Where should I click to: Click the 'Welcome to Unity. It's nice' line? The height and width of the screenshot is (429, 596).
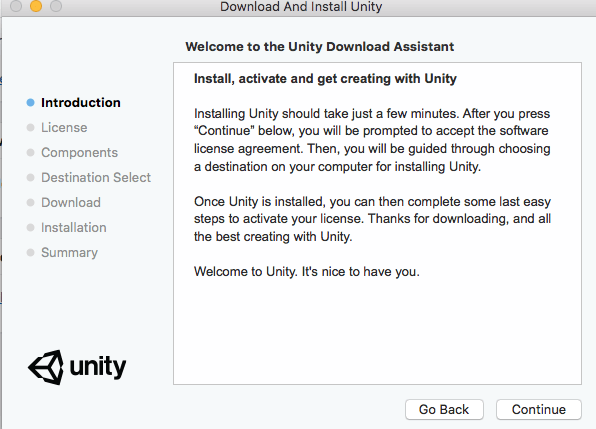[x=307, y=272]
